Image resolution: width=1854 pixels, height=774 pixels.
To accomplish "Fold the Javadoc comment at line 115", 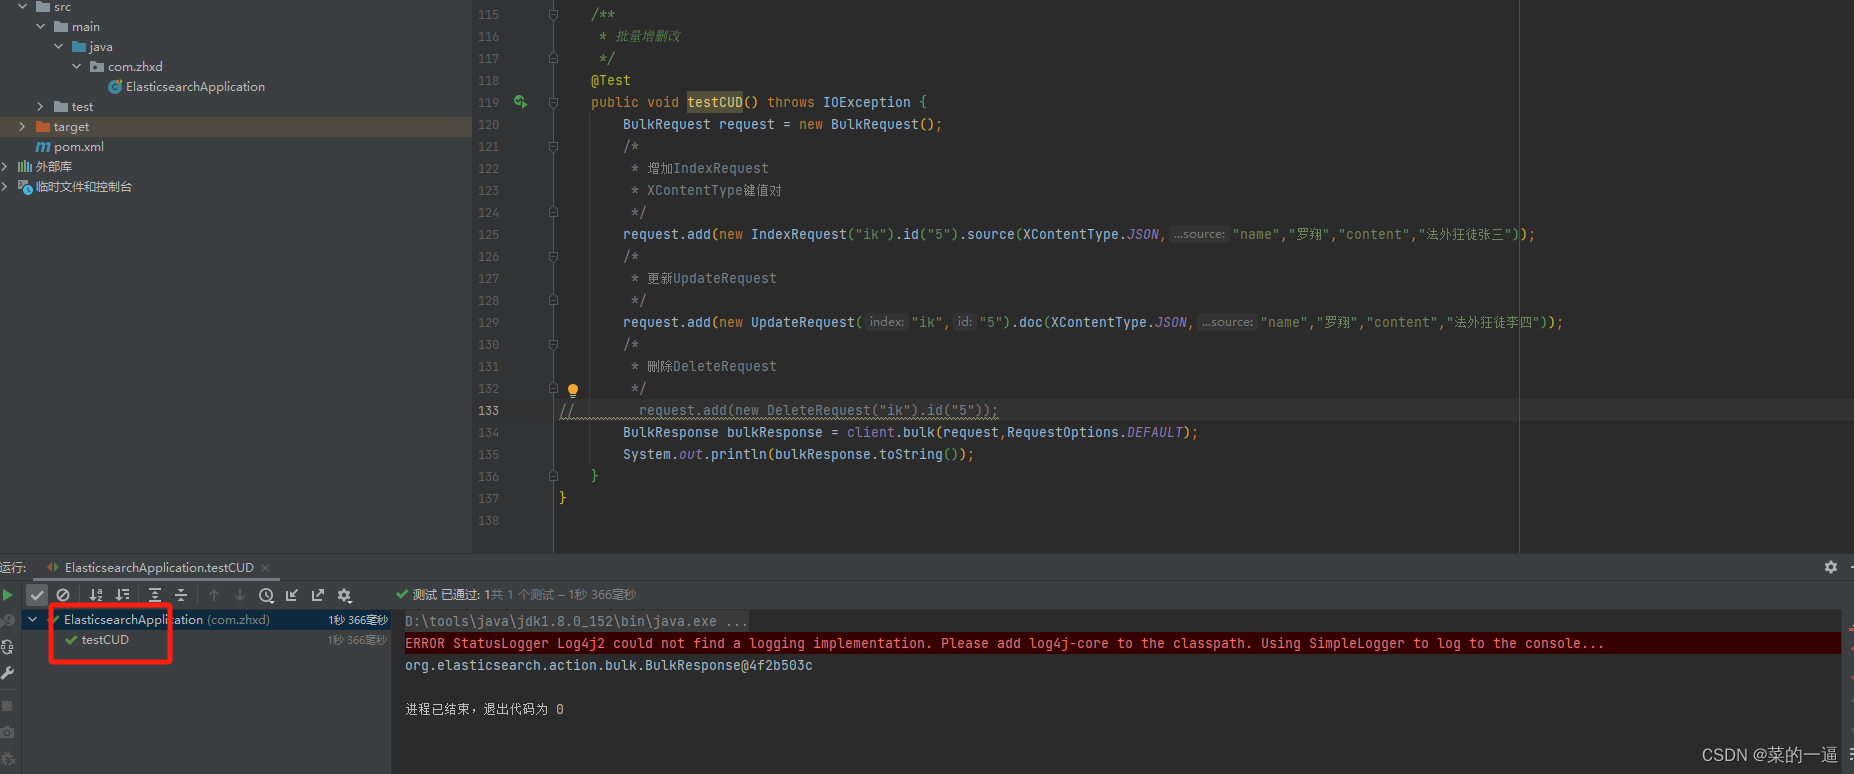I will (553, 14).
